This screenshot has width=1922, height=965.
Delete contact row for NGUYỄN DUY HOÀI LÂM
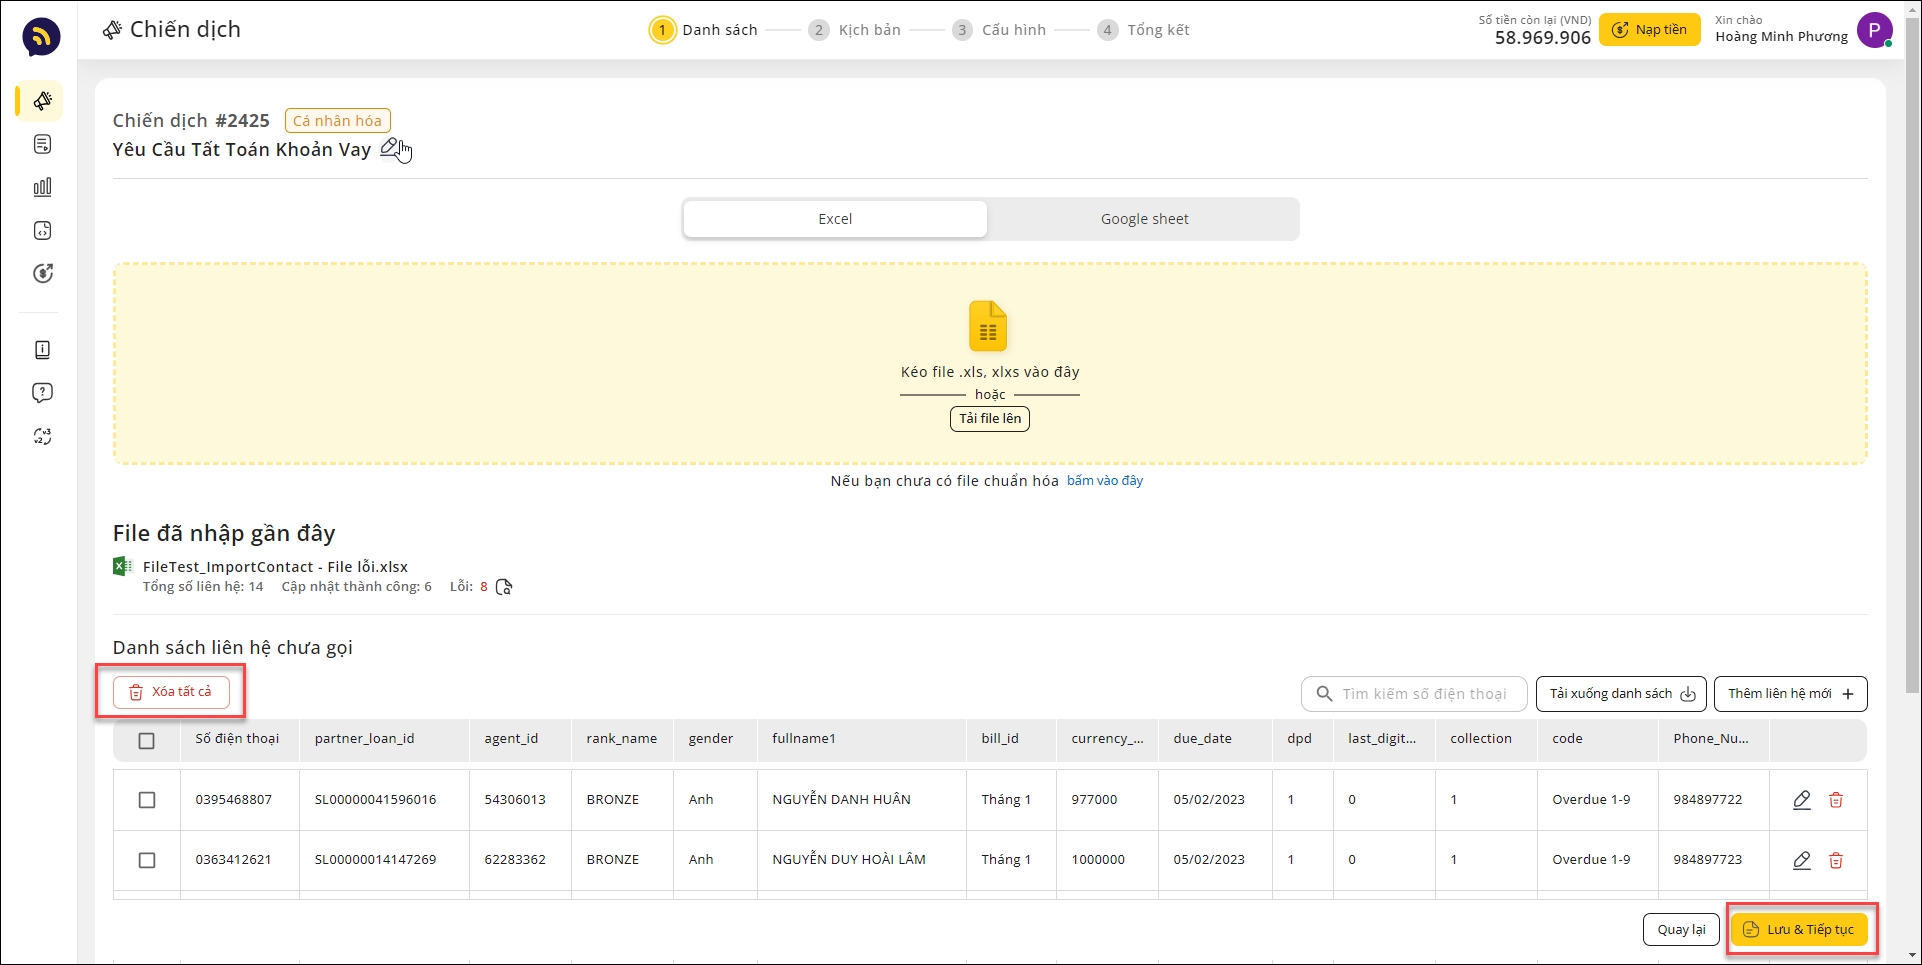click(x=1836, y=860)
